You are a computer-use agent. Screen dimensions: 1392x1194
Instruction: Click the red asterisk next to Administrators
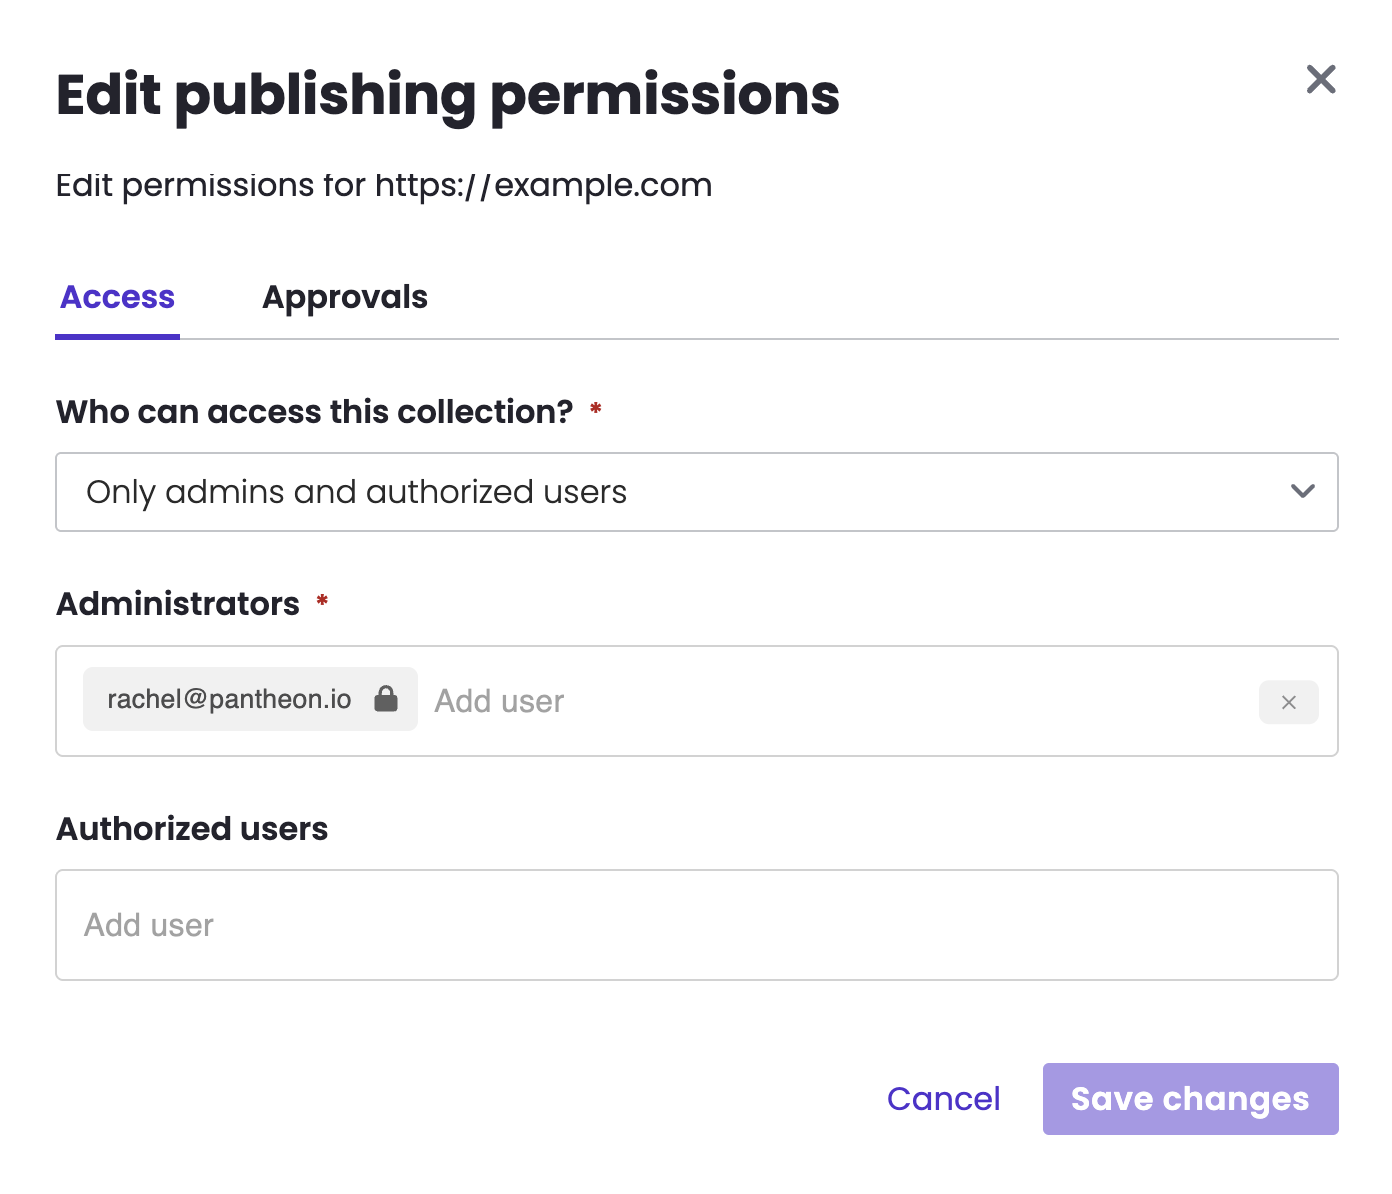(322, 601)
